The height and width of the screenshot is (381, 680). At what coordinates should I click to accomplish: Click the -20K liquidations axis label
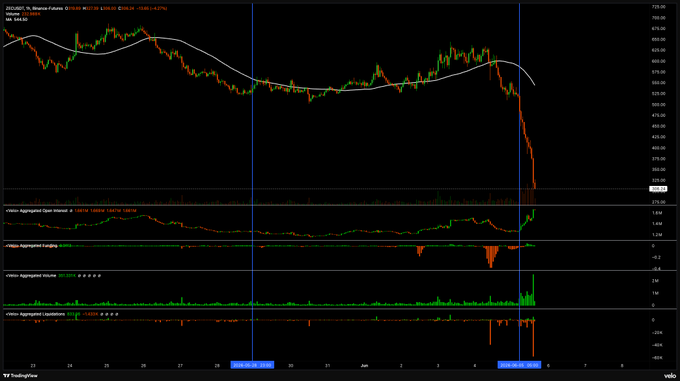pos(657,333)
